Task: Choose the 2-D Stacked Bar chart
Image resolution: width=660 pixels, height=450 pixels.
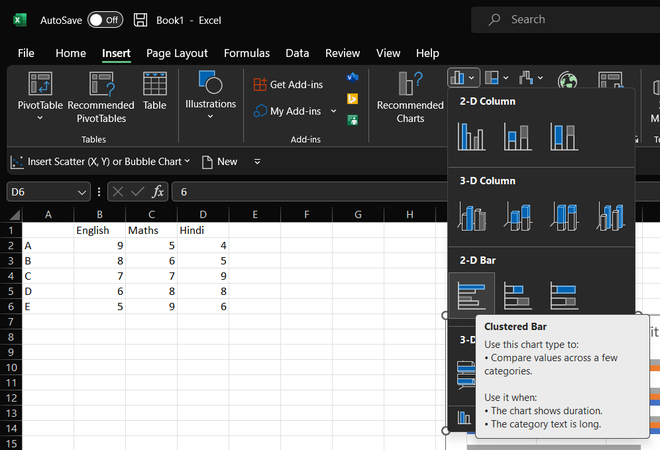Action: pos(517,295)
